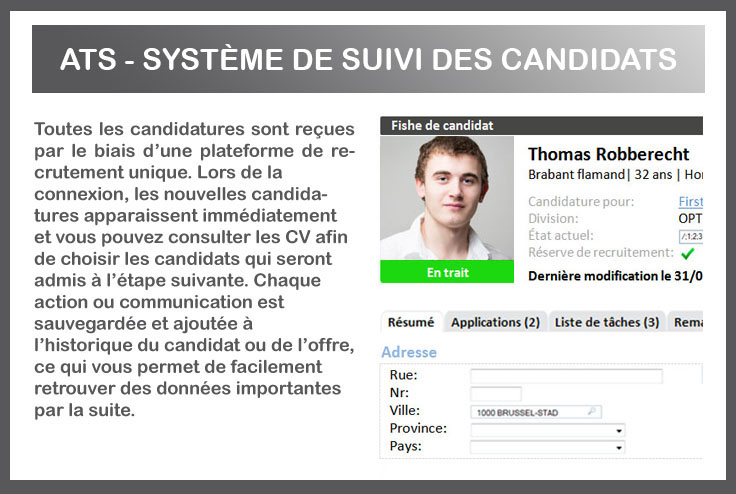
Task: Click the First link next to Candidature pour
Action: click(x=690, y=201)
